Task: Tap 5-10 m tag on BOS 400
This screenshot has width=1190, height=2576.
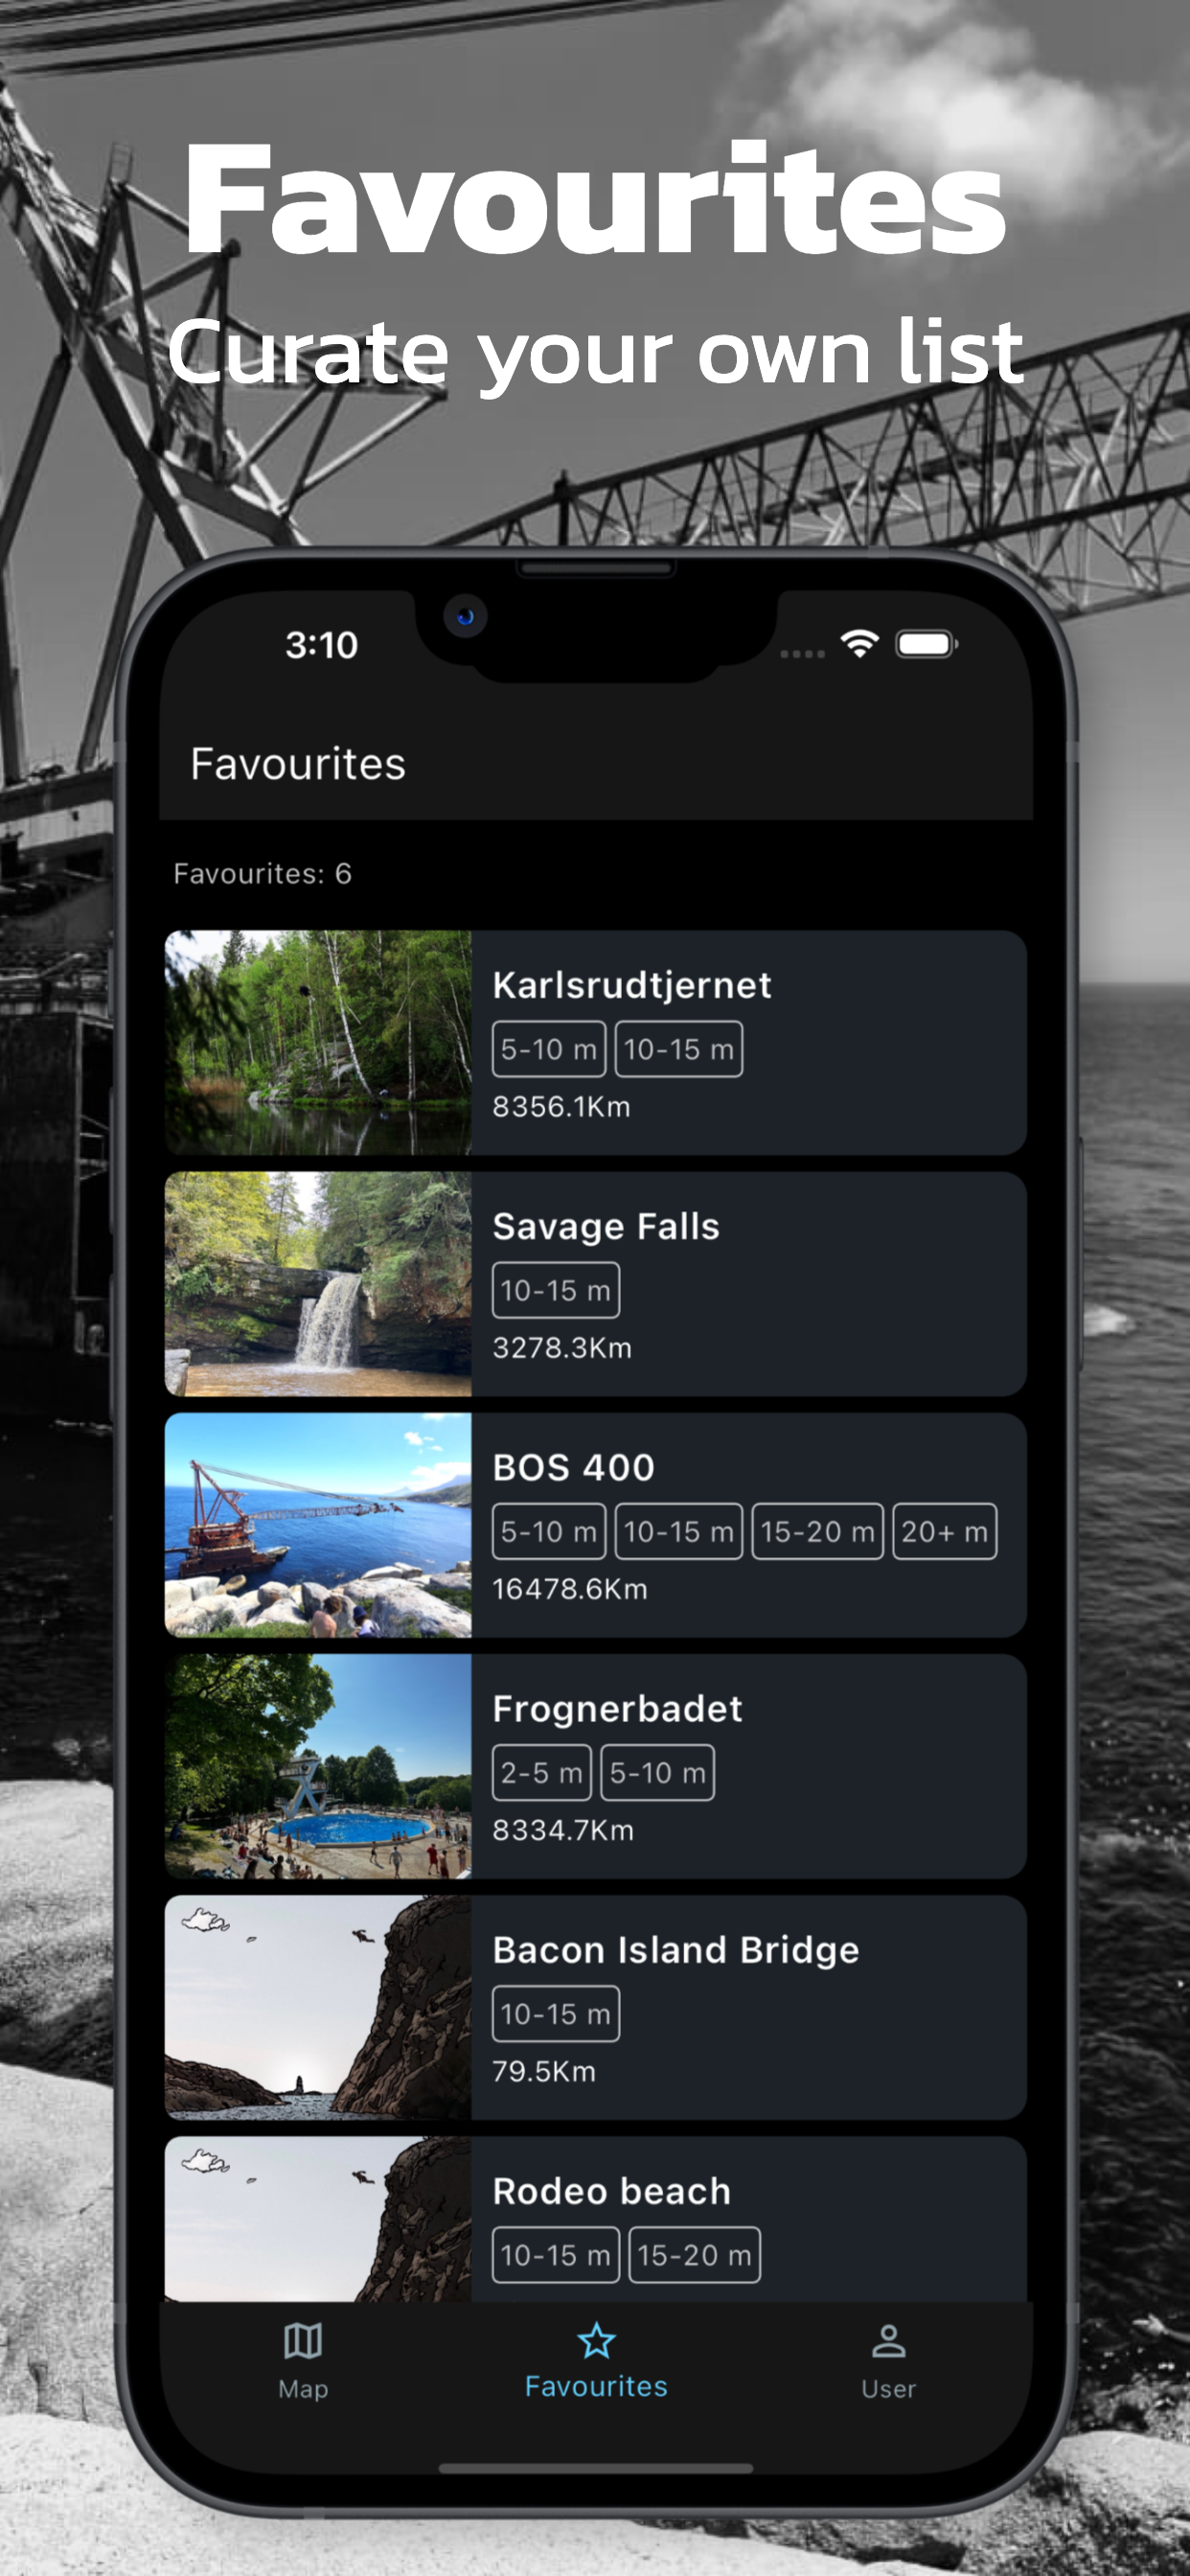Action: pyautogui.click(x=549, y=1531)
